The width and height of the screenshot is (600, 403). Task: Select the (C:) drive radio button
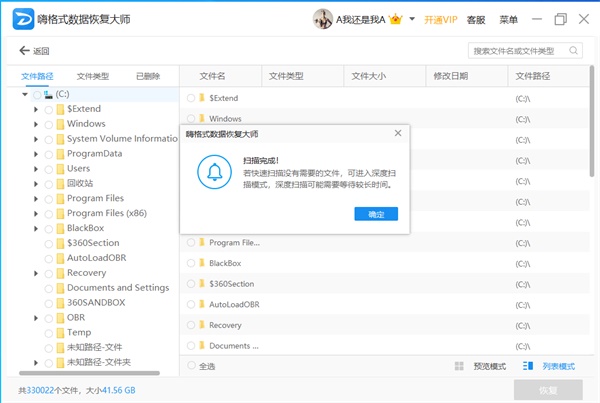37,95
